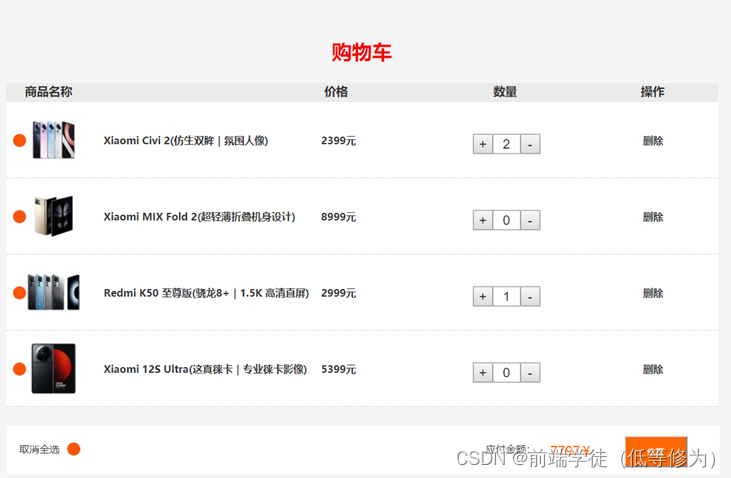Click the Xiaomi MIX Fold 2 product name
Viewport: 731px width, 478px height.
[x=199, y=217]
